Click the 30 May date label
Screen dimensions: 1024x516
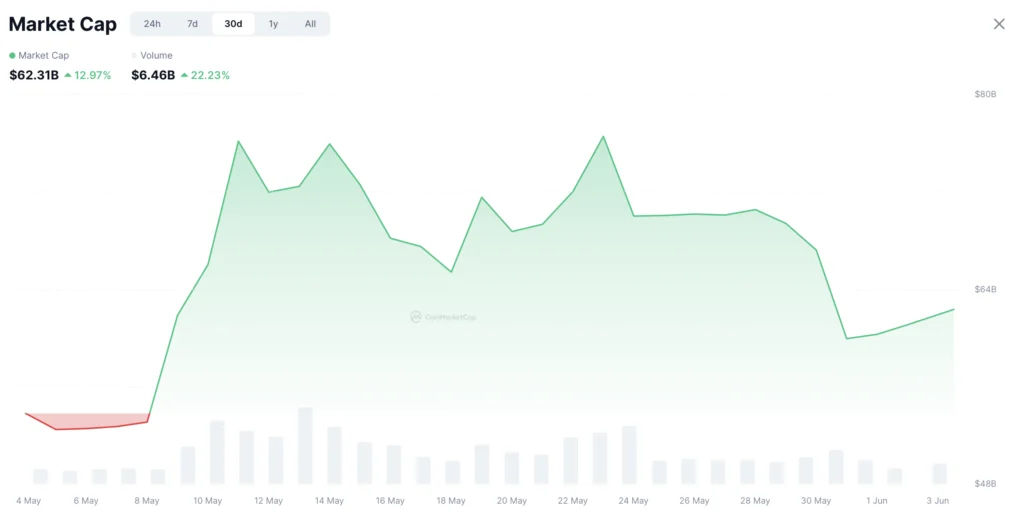[x=816, y=501]
